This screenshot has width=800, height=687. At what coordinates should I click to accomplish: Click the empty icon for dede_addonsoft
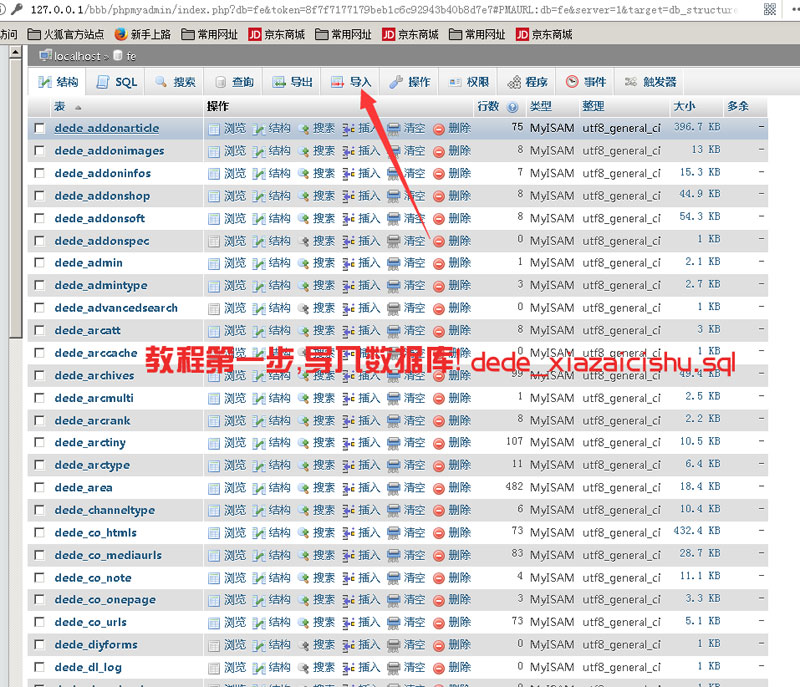(x=393, y=219)
